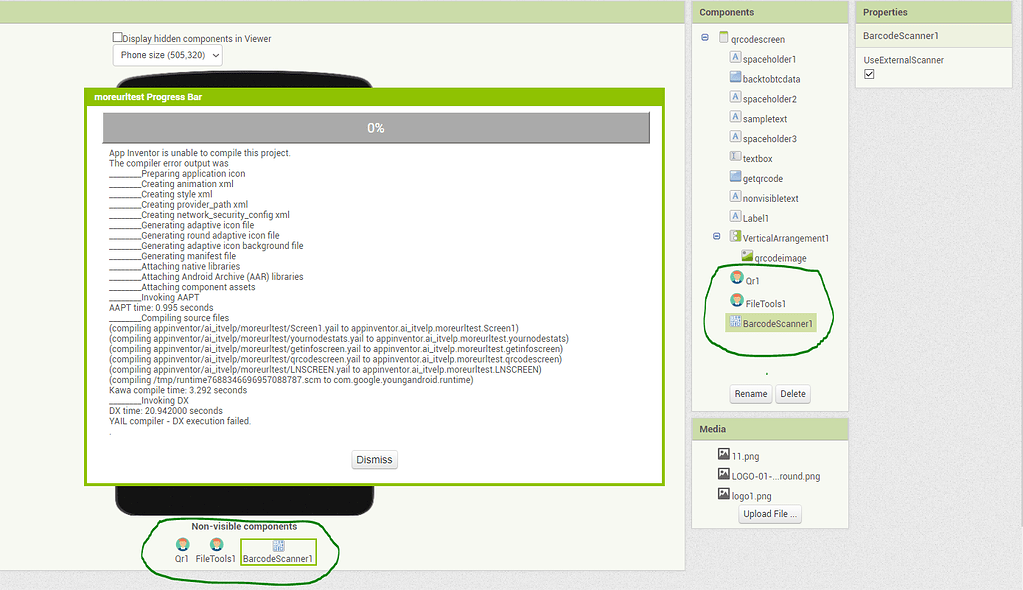Image resolution: width=1023 pixels, height=590 pixels.
Task: Open the Phone size dropdown
Action: pyautogui.click(x=166, y=55)
